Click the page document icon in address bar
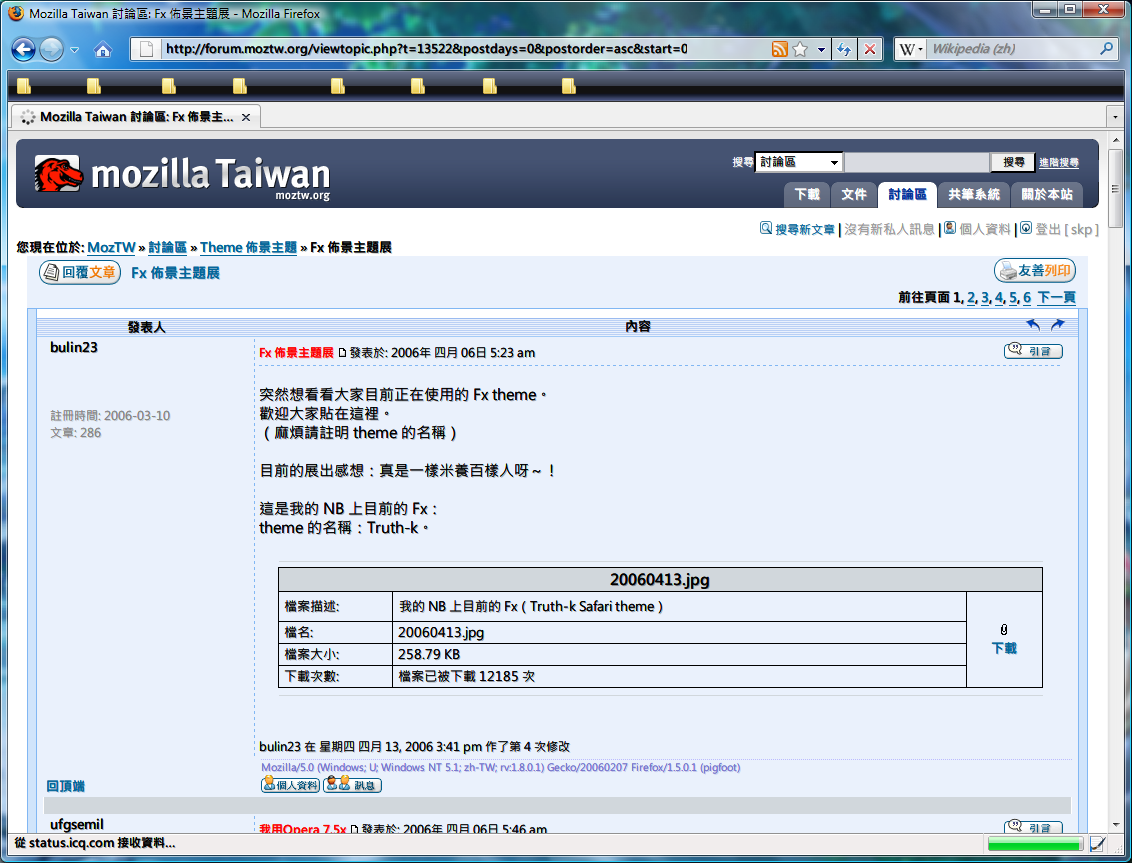This screenshot has width=1132, height=863. click(x=147, y=49)
